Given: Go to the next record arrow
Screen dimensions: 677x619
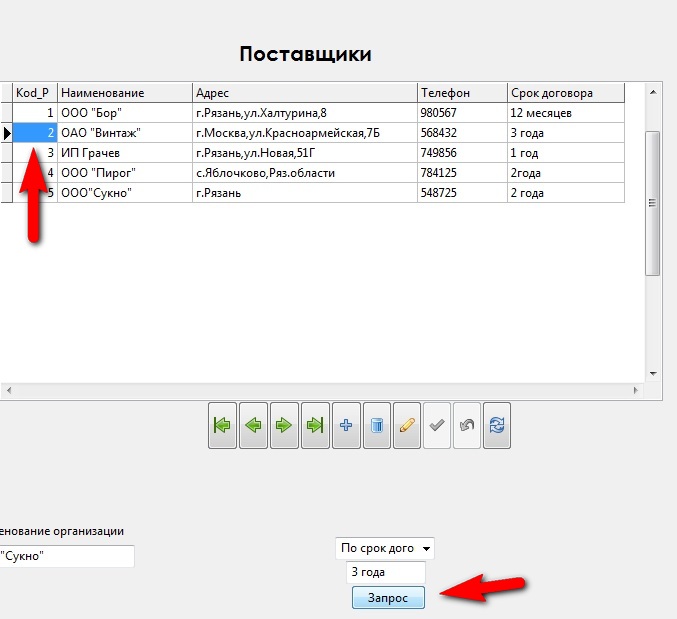Looking at the screenshot, I should (284, 426).
